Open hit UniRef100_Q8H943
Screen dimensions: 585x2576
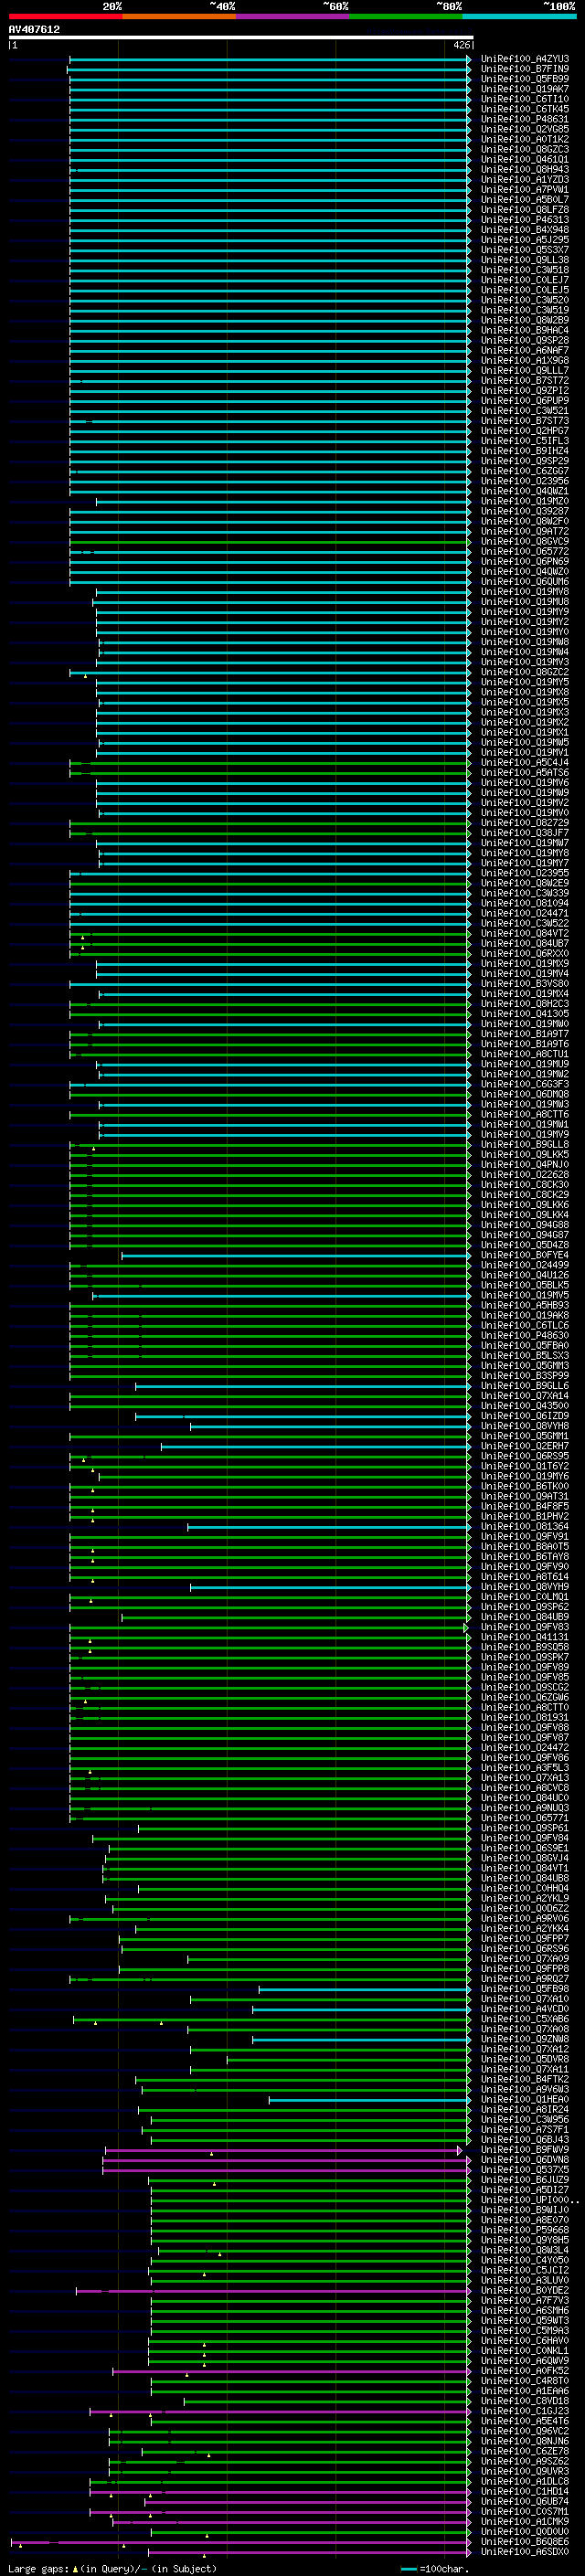point(525,169)
